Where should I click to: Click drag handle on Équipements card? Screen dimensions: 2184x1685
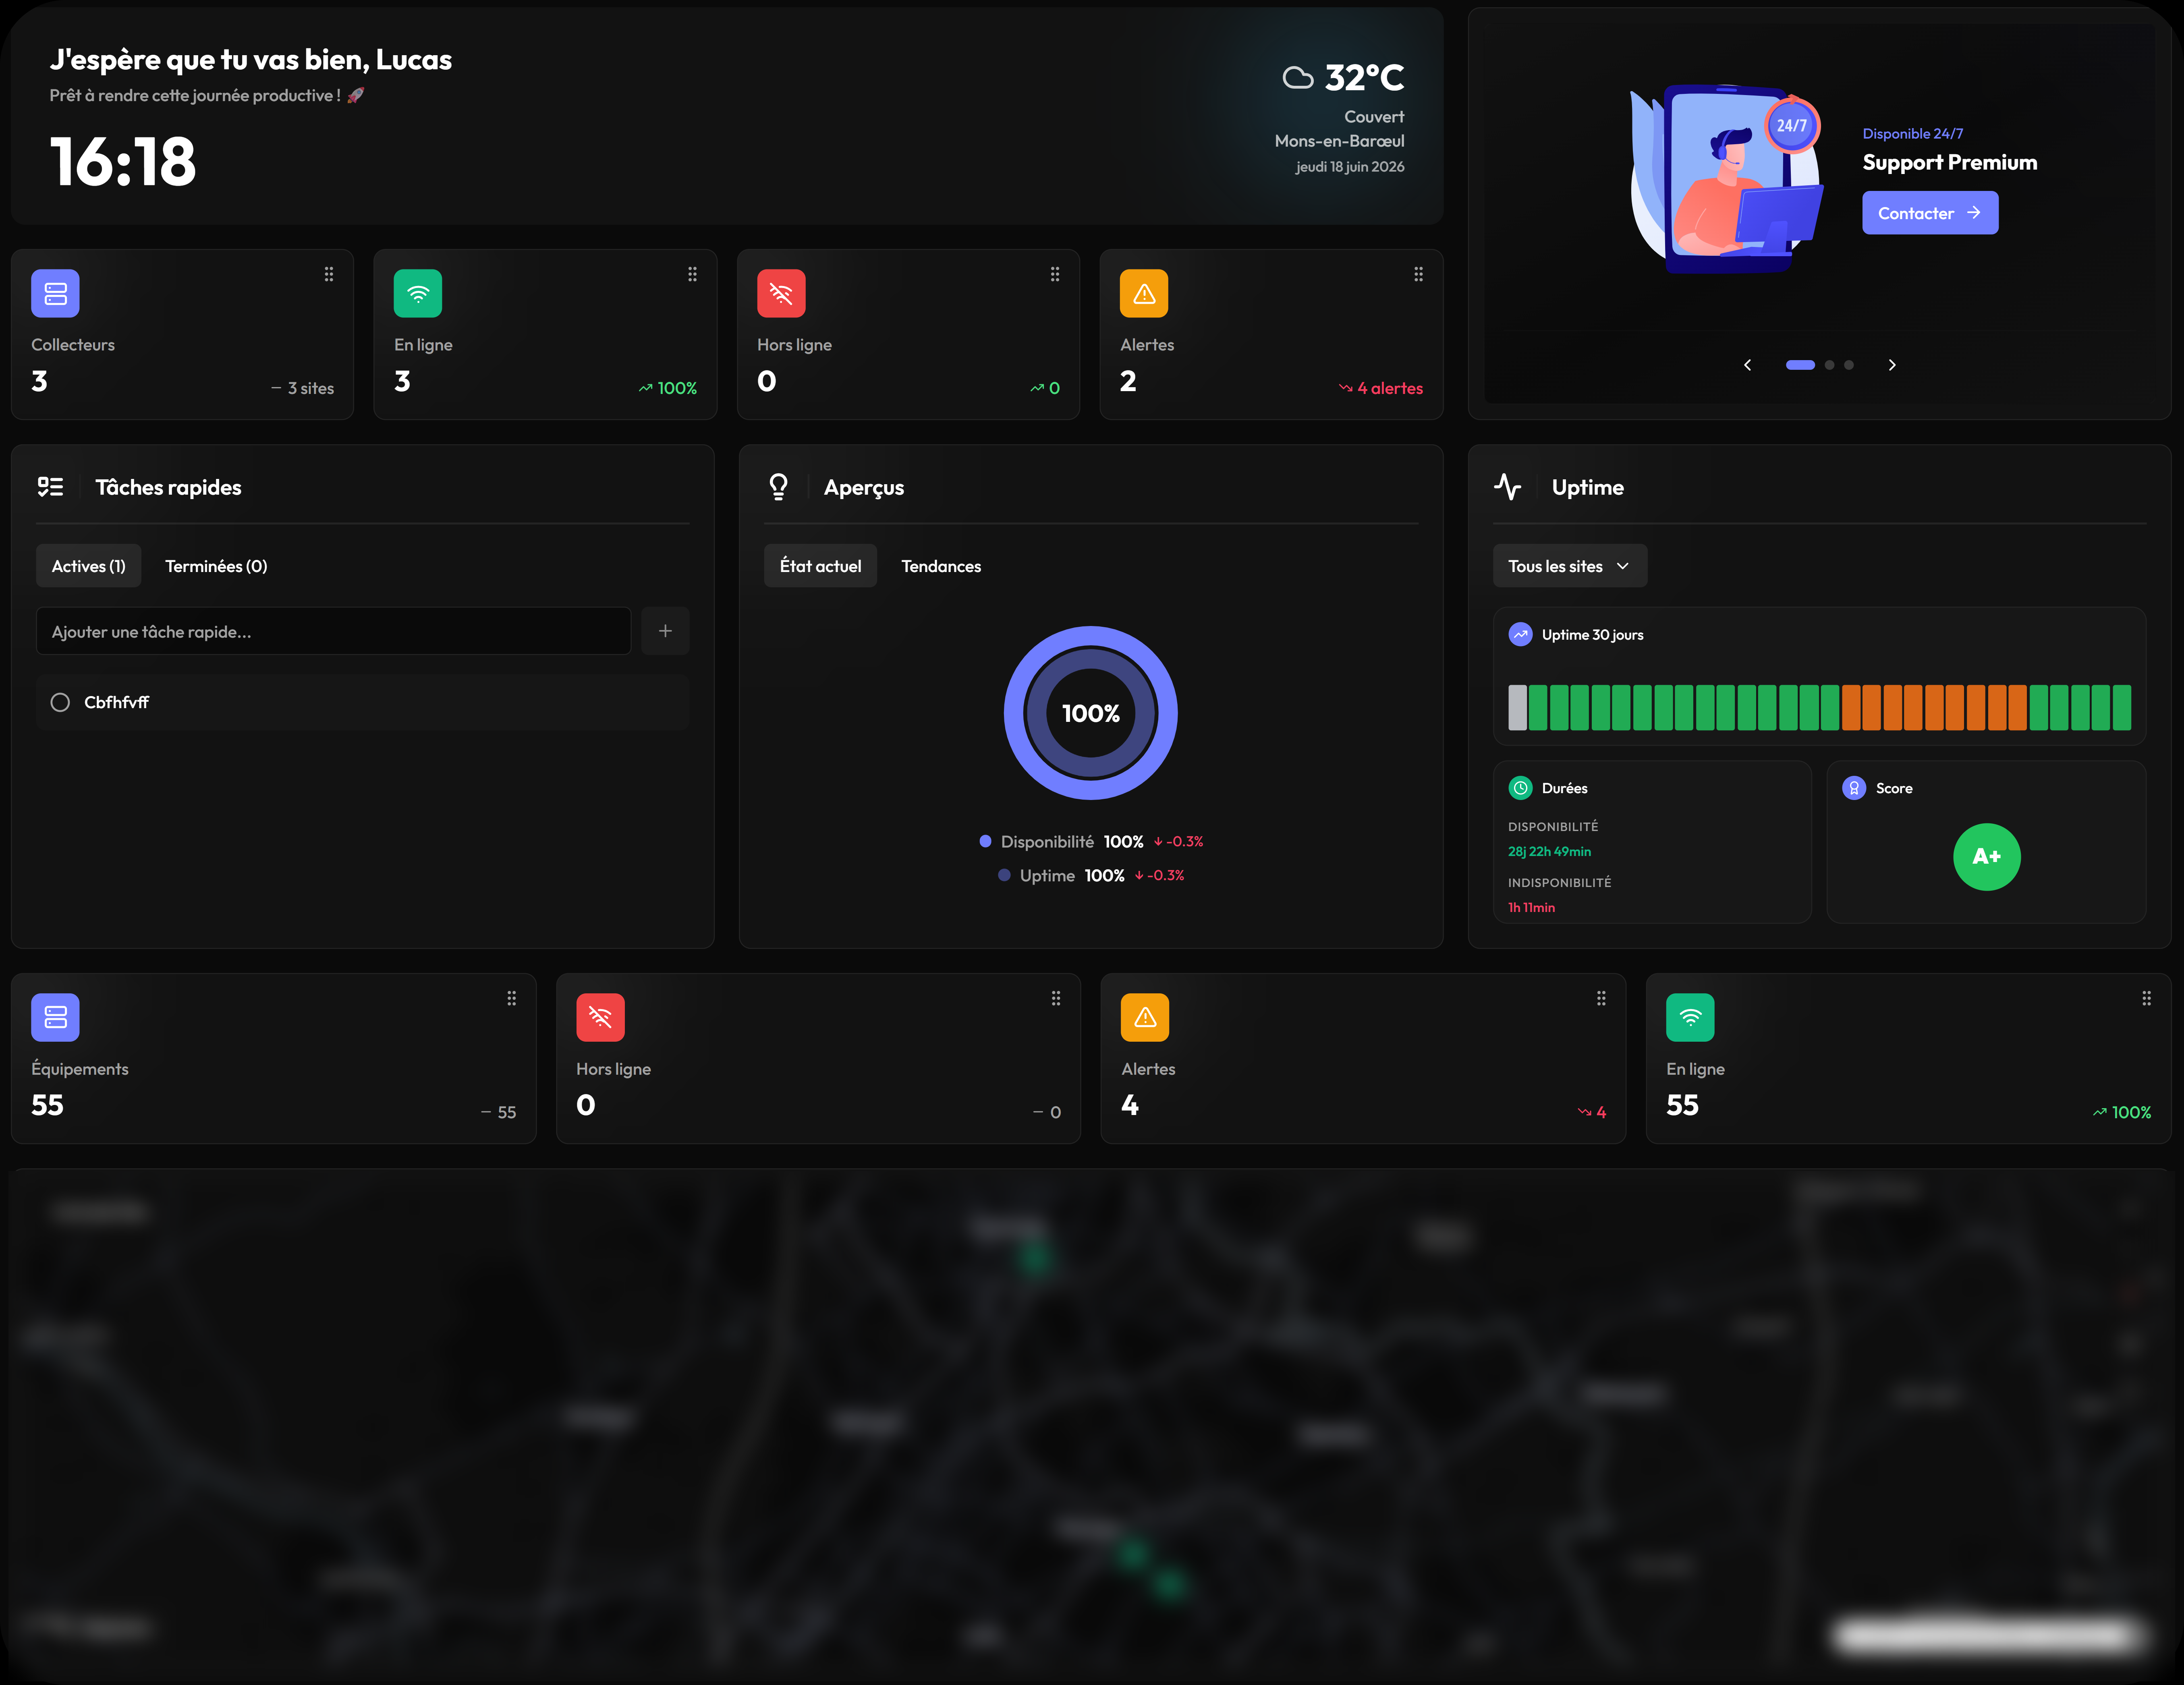click(x=512, y=998)
